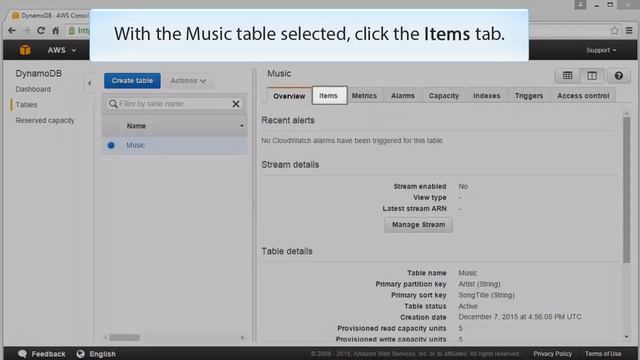Click the Table status 'Active' value
The width and height of the screenshot is (640, 360).
468,306
